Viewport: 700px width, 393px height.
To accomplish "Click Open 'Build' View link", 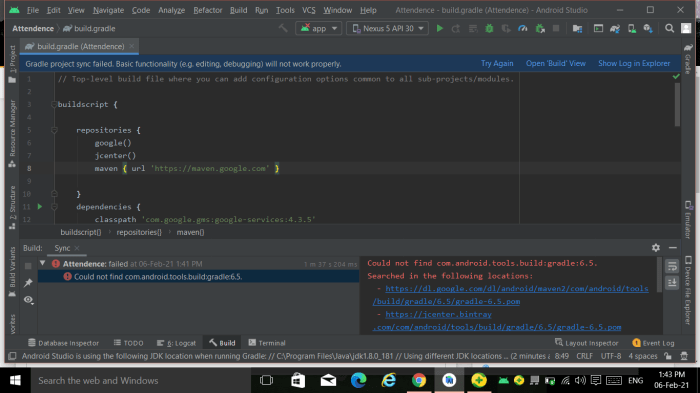I will pyautogui.click(x=556, y=63).
